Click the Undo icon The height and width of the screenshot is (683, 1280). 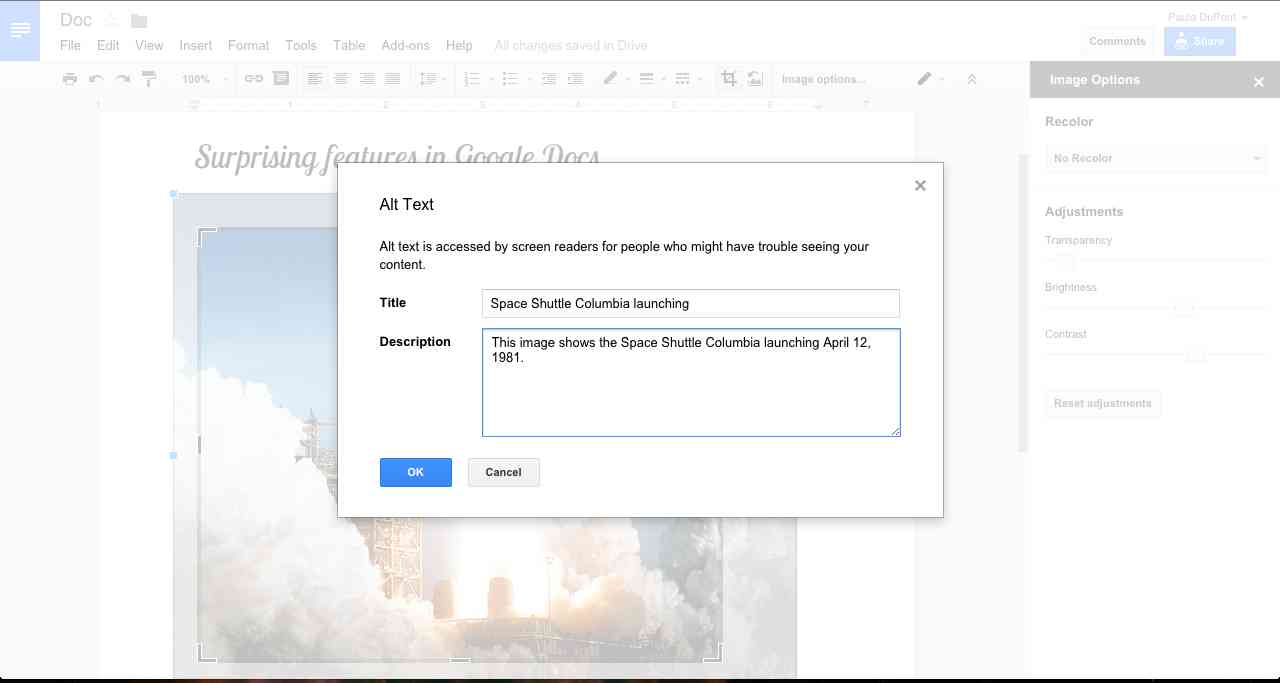point(96,78)
